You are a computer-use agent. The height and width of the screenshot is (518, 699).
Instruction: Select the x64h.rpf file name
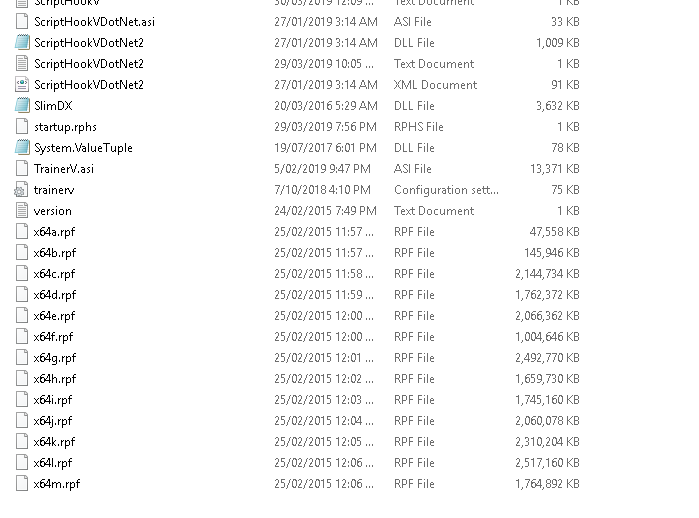click(x=54, y=379)
